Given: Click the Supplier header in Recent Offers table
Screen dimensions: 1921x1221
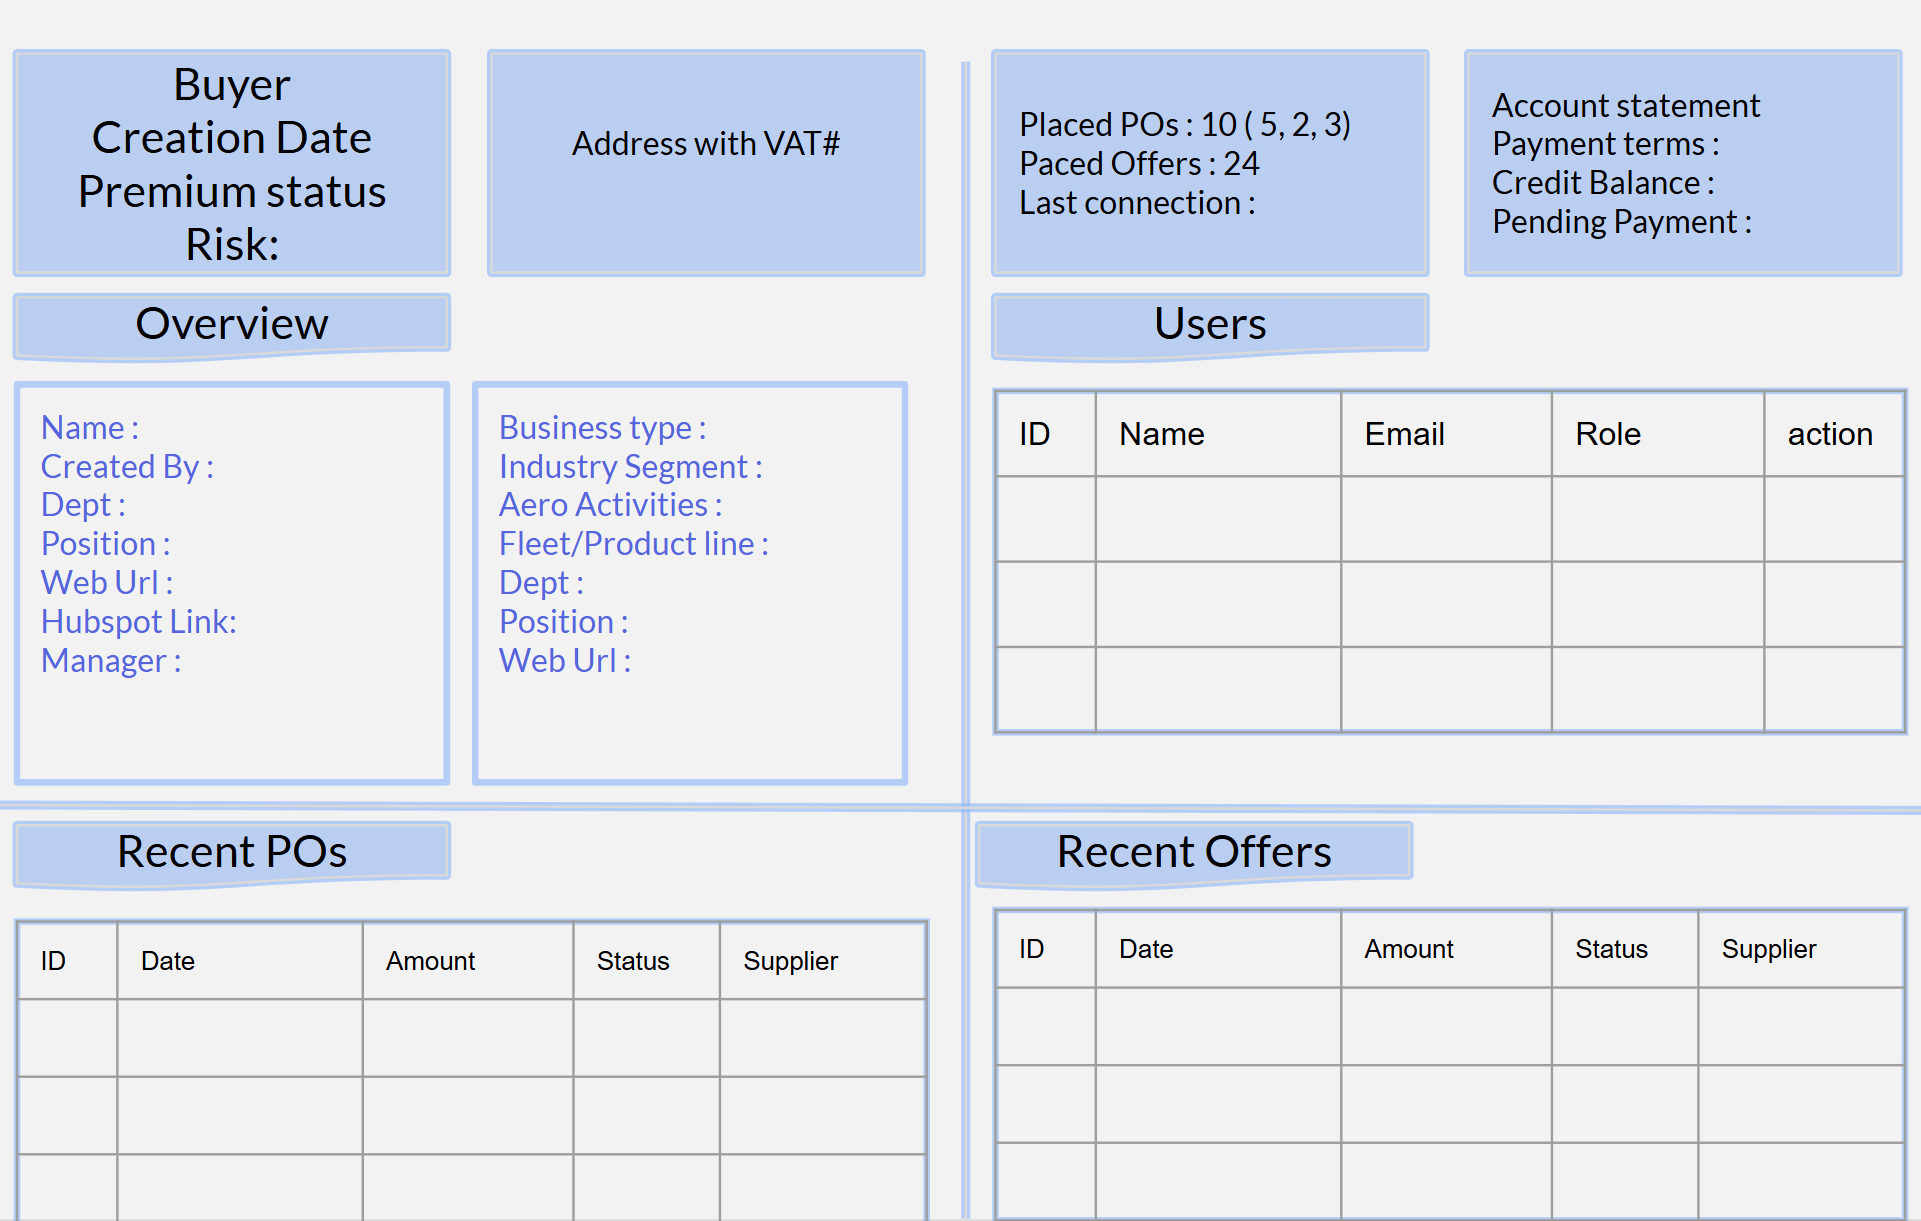Looking at the screenshot, I should tap(1768, 949).
